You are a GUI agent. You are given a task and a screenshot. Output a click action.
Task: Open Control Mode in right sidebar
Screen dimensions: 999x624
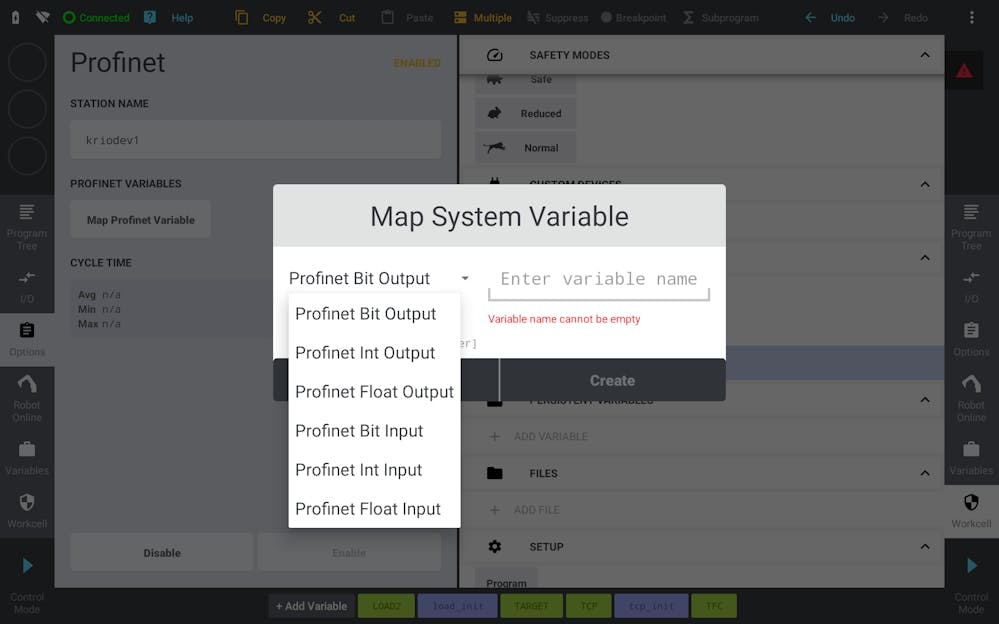(971, 584)
